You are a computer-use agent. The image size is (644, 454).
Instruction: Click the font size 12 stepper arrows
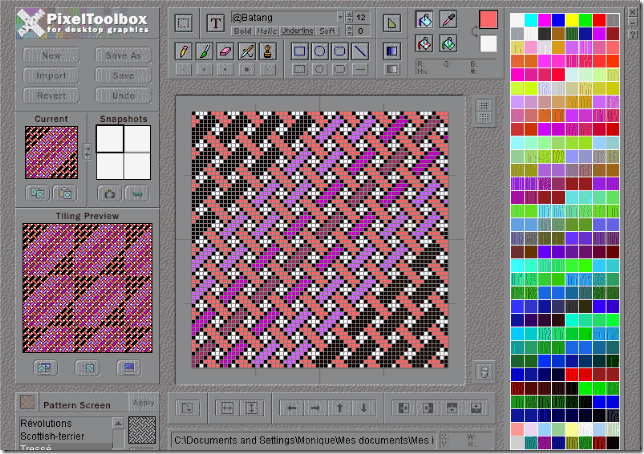click(350, 17)
